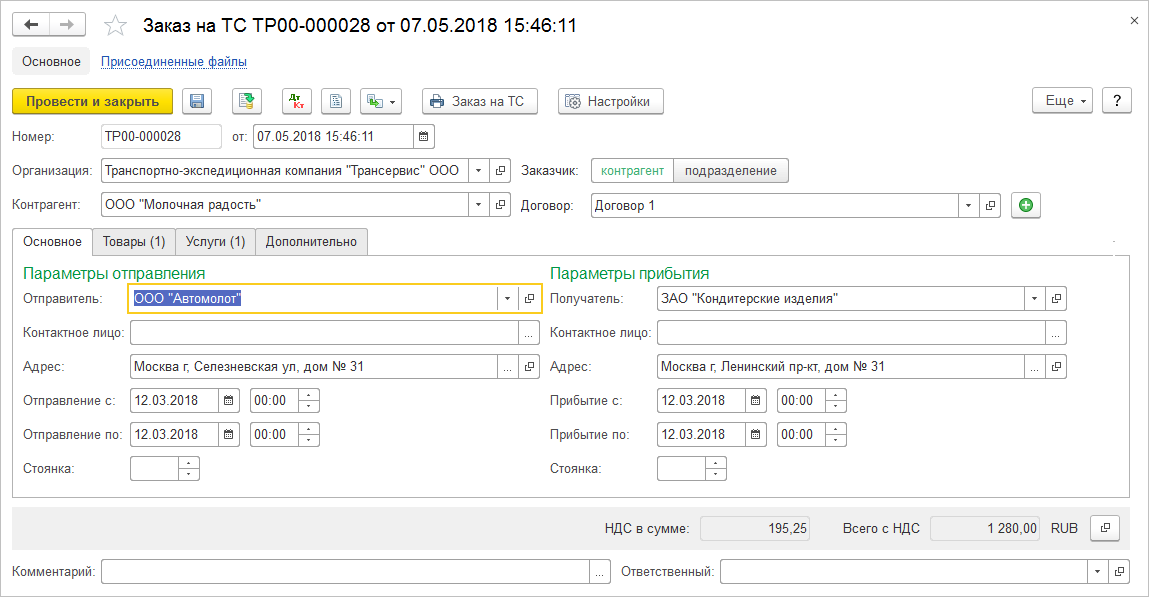Open the Настройки button
The image size is (1149, 597).
(610, 101)
